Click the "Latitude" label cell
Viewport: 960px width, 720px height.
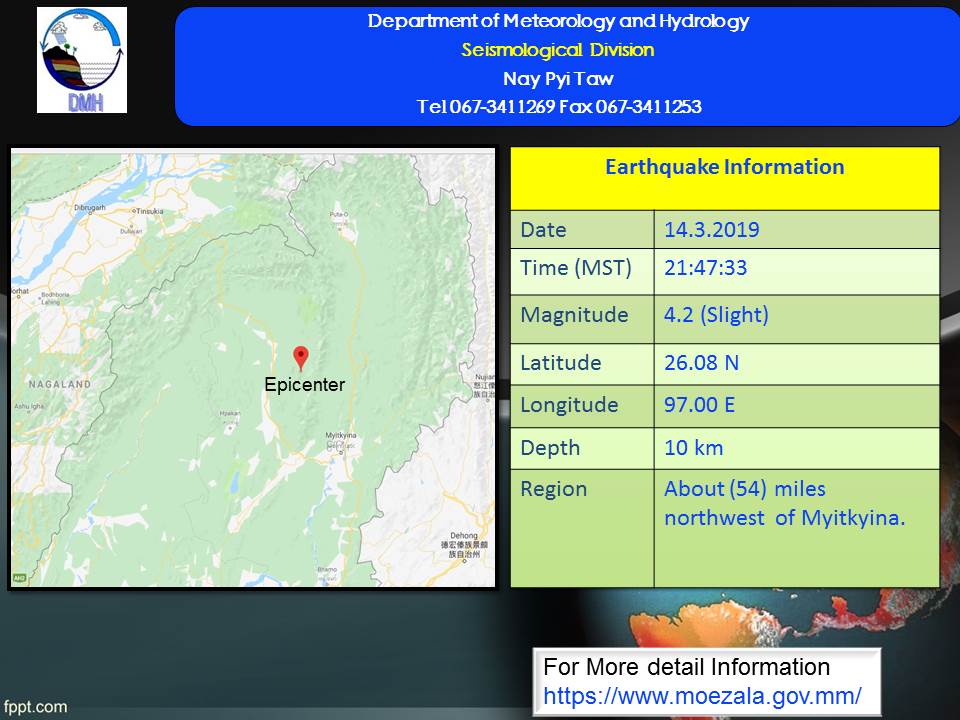pyautogui.click(x=582, y=364)
